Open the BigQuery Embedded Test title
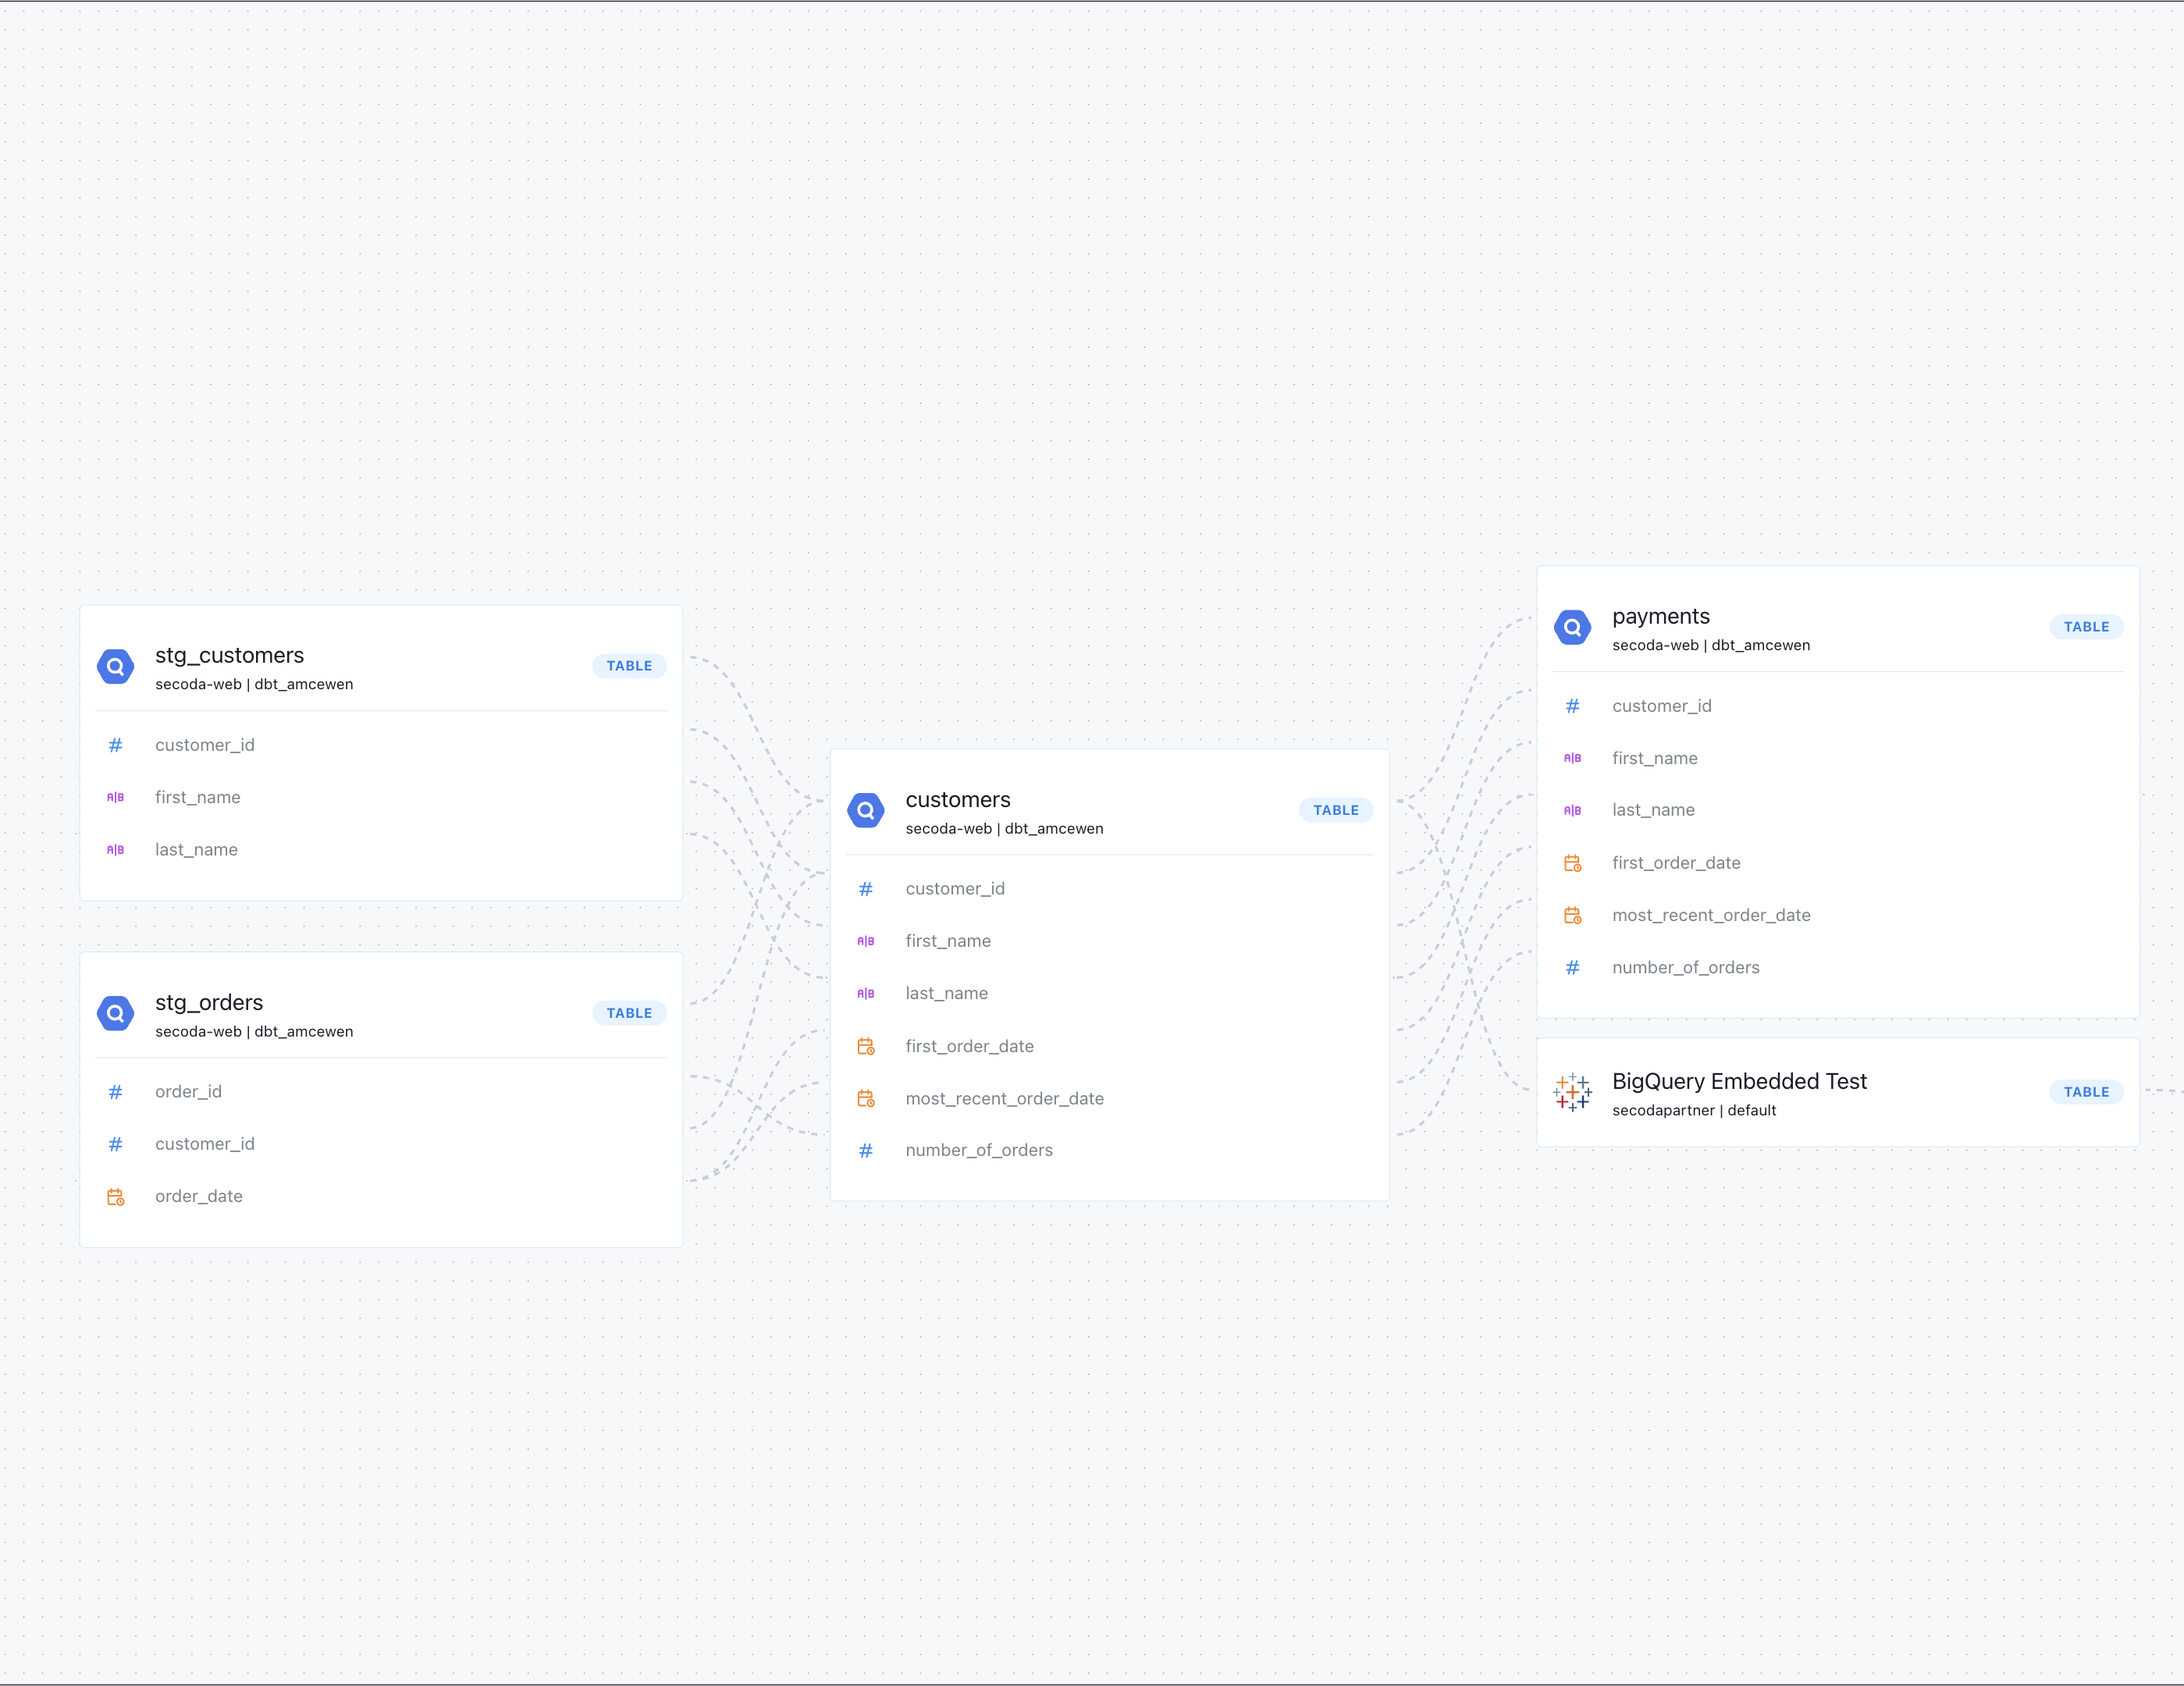The height and width of the screenshot is (1686, 2184). click(1739, 1081)
